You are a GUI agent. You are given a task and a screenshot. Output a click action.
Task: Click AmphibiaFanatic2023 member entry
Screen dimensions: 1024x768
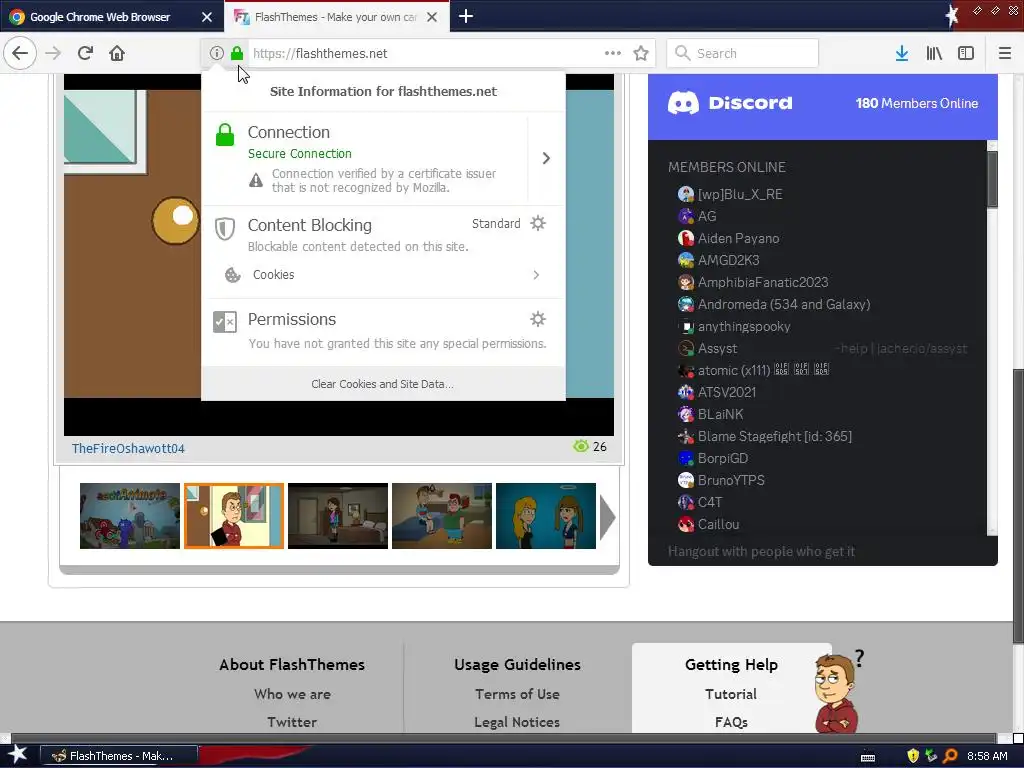pos(753,282)
